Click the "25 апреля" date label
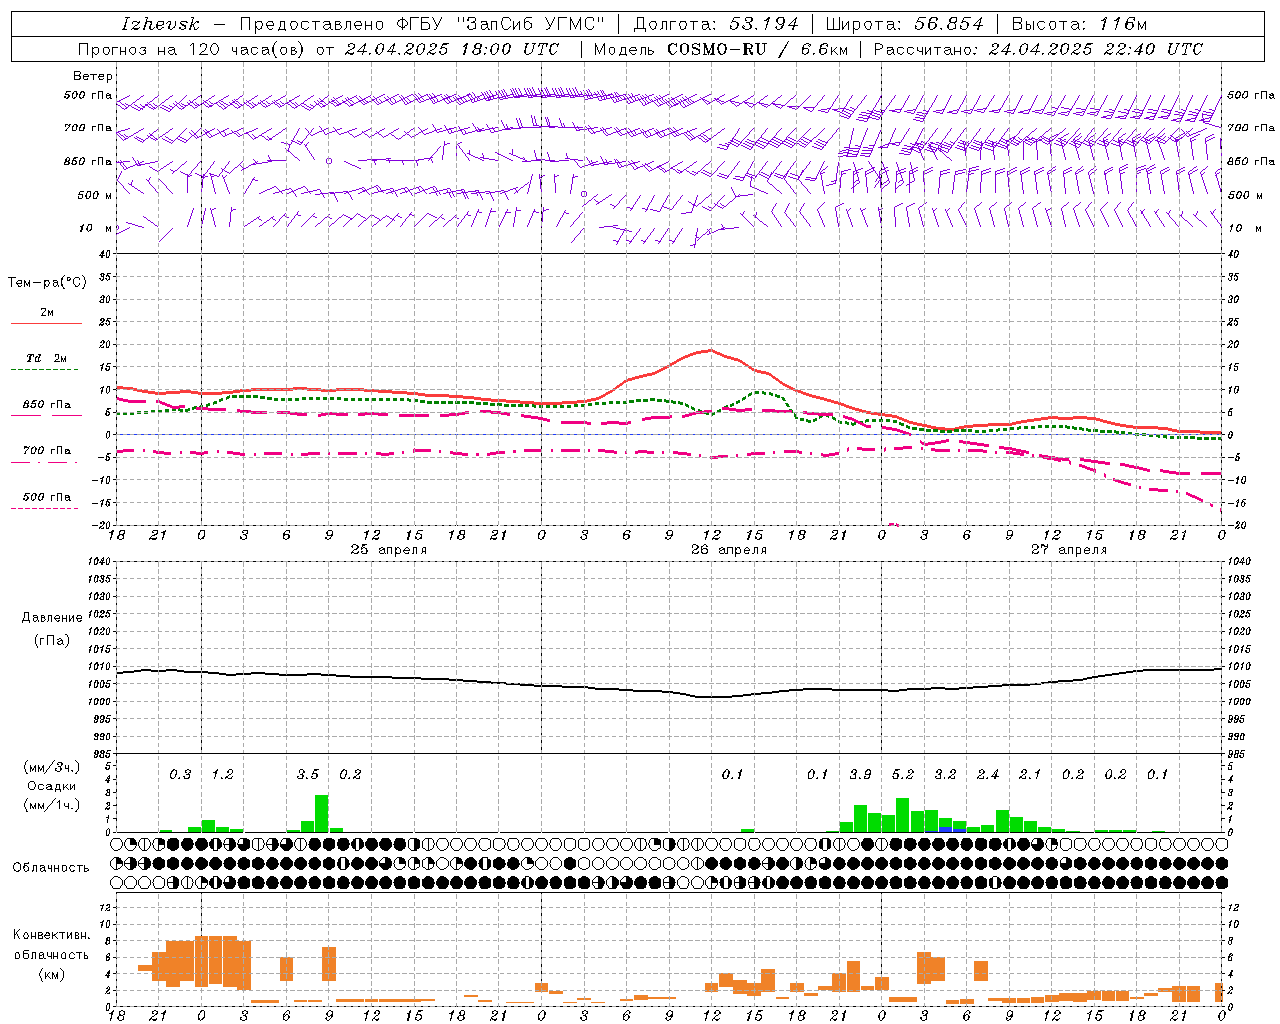 [x=388, y=550]
